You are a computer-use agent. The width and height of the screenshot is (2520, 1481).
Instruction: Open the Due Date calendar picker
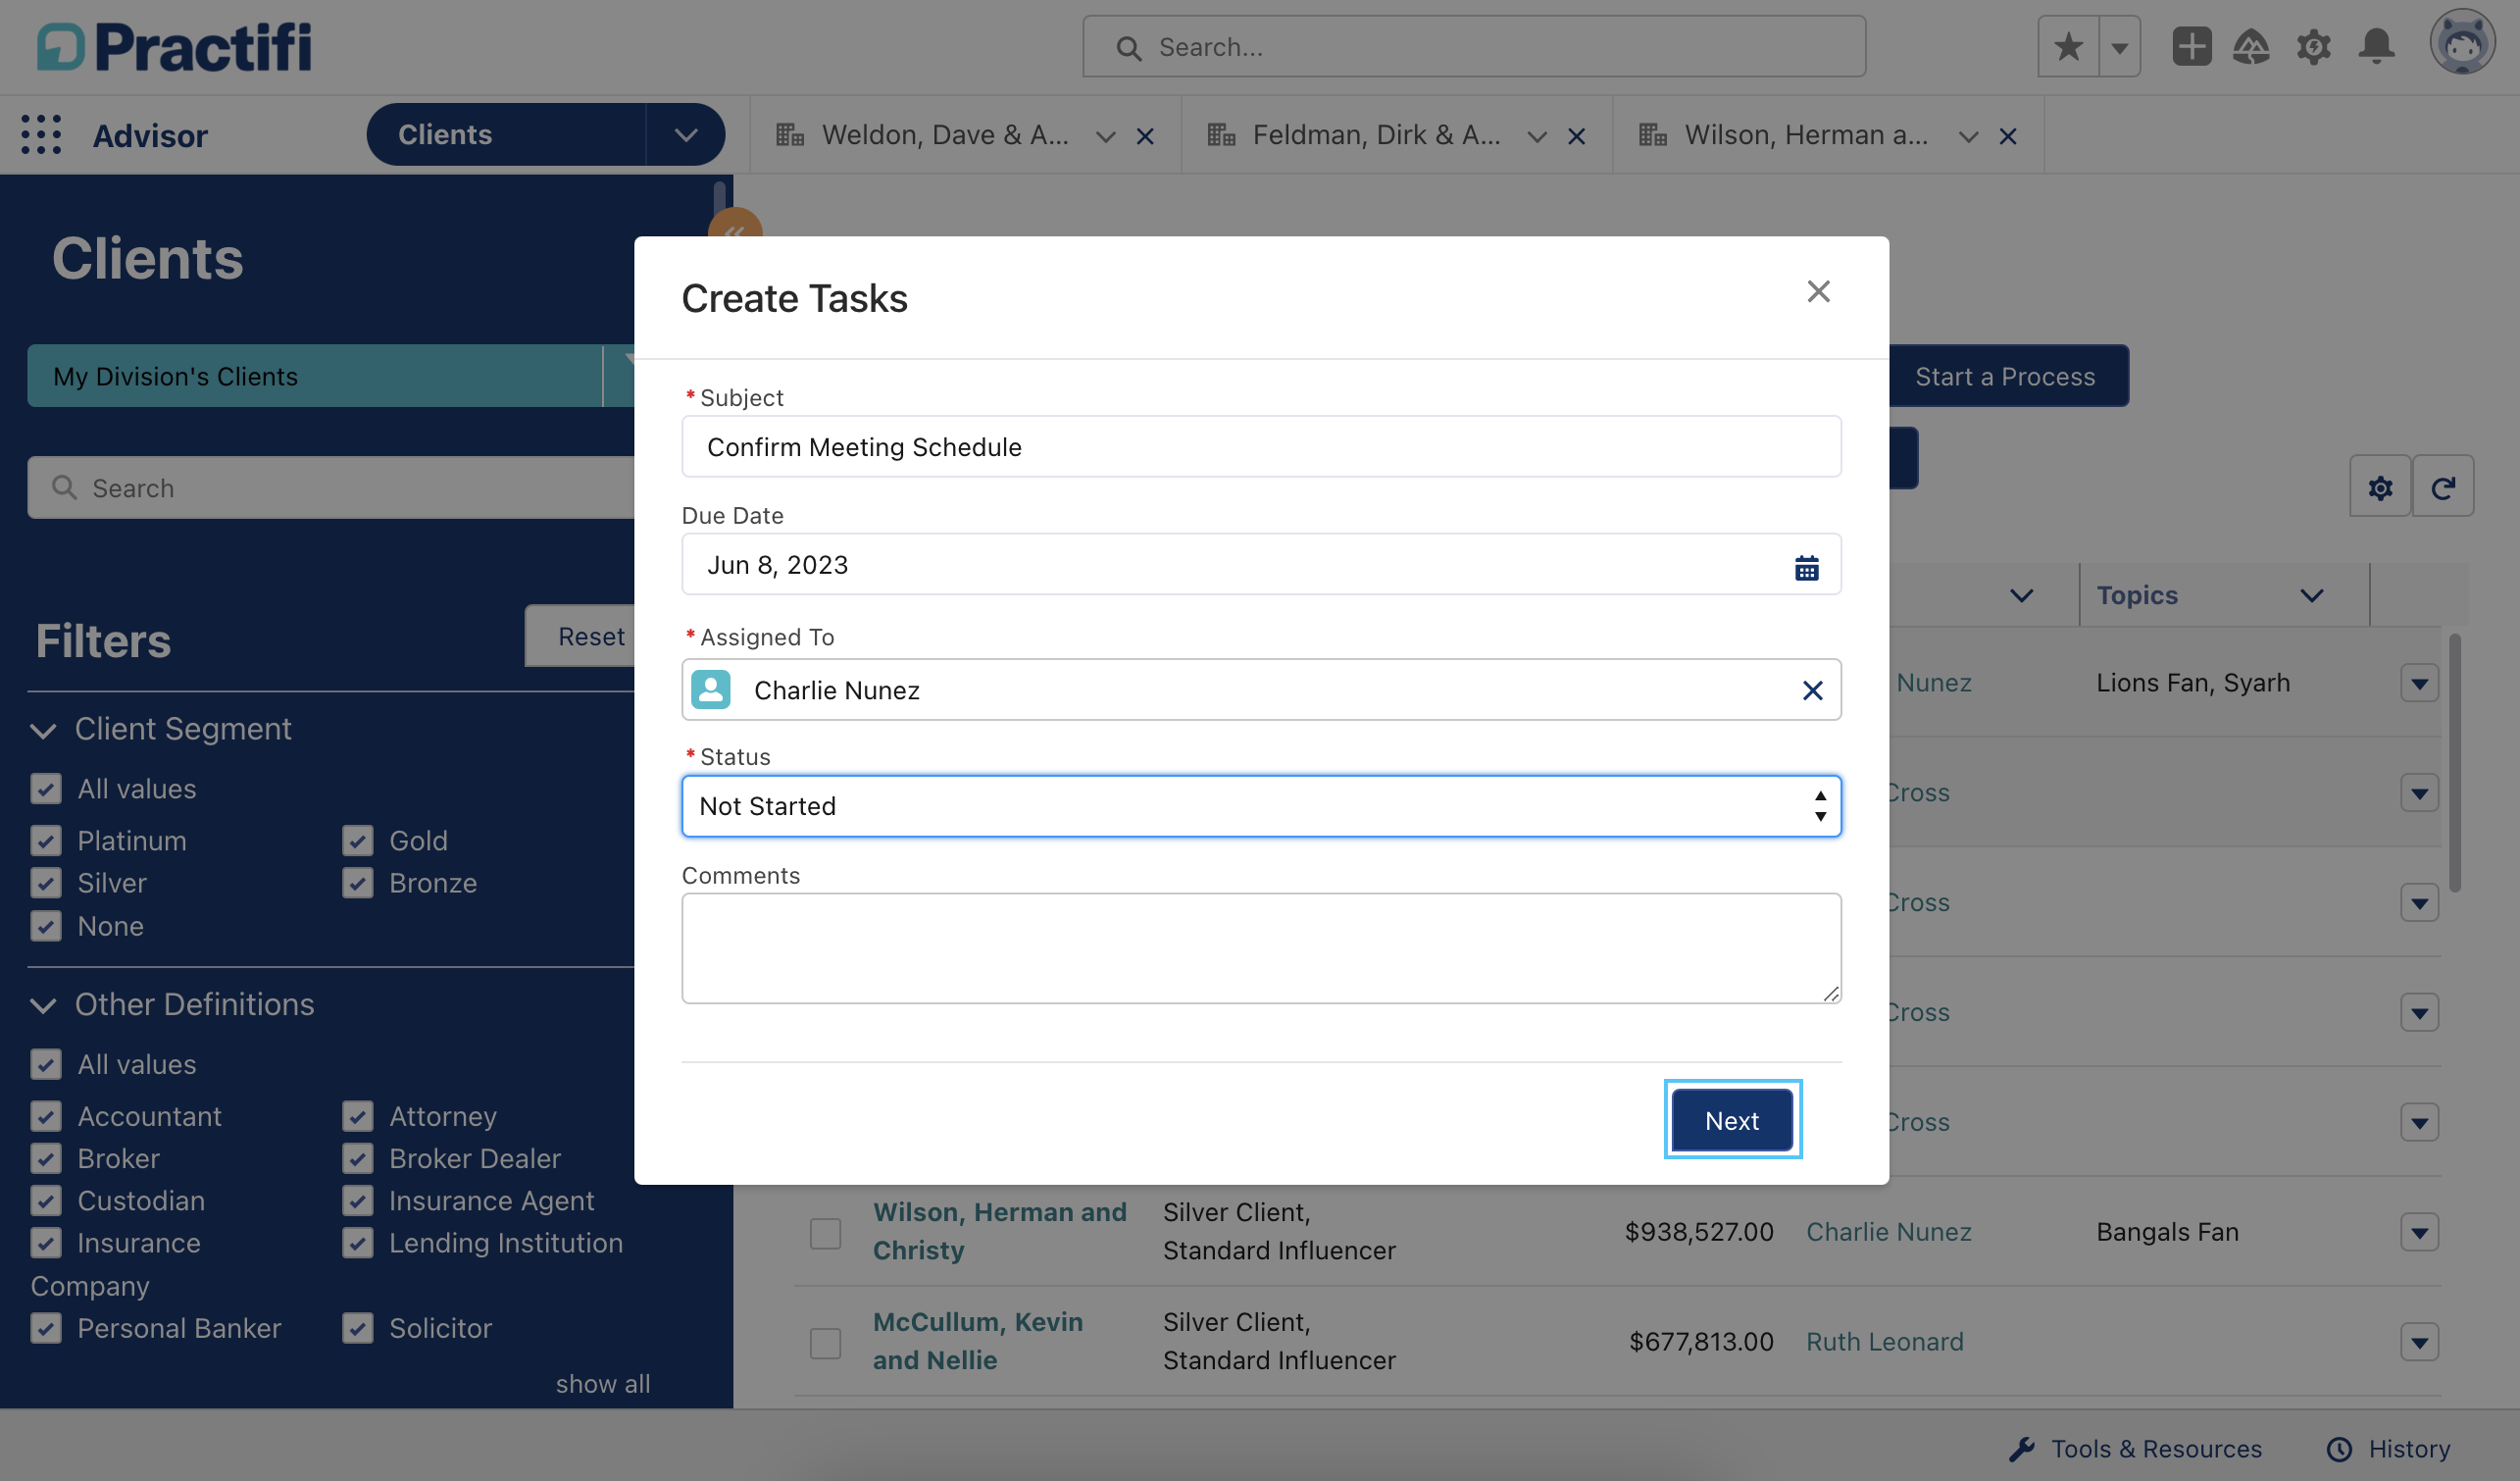tap(1806, 567)
